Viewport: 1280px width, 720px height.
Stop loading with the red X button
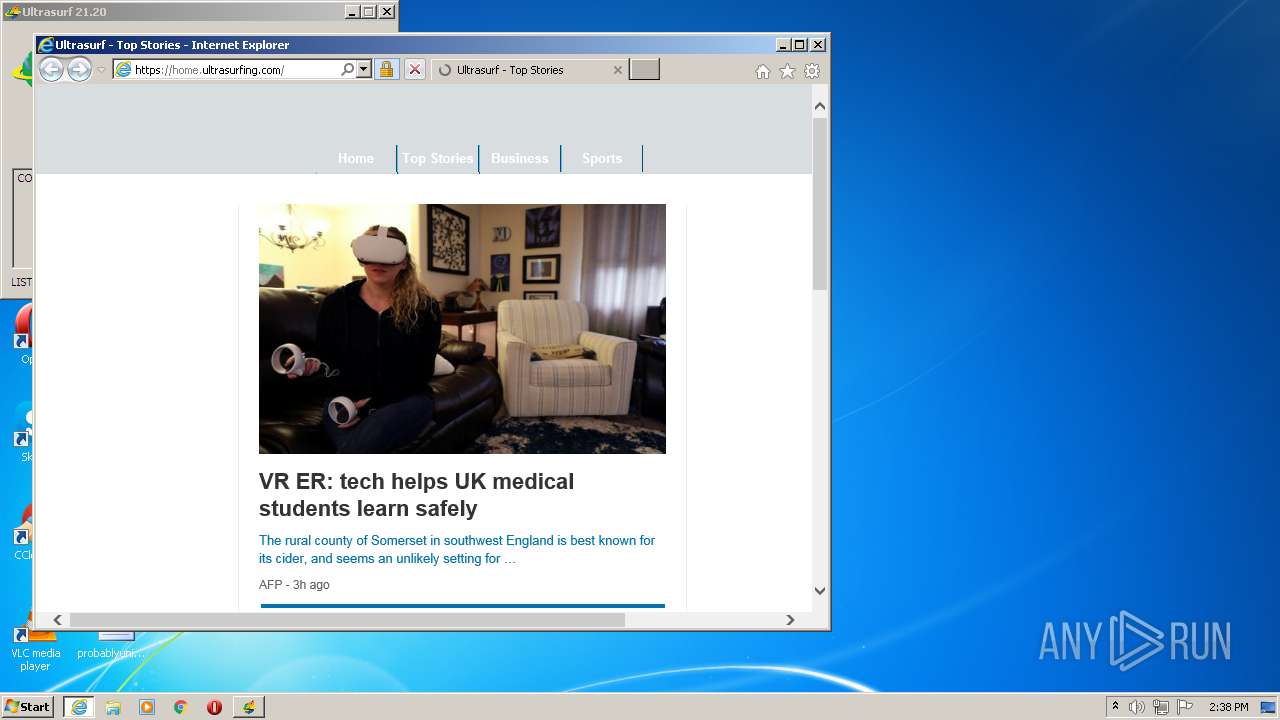(415, 70)
